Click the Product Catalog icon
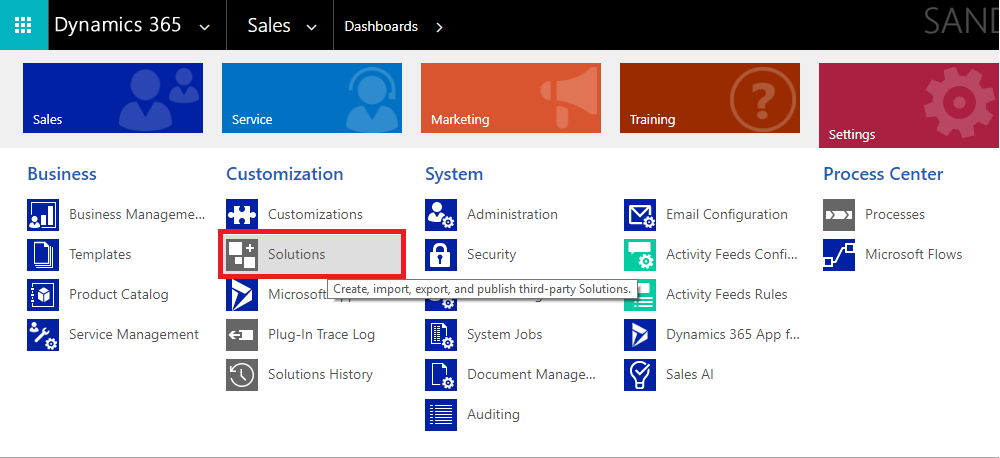 43,295
